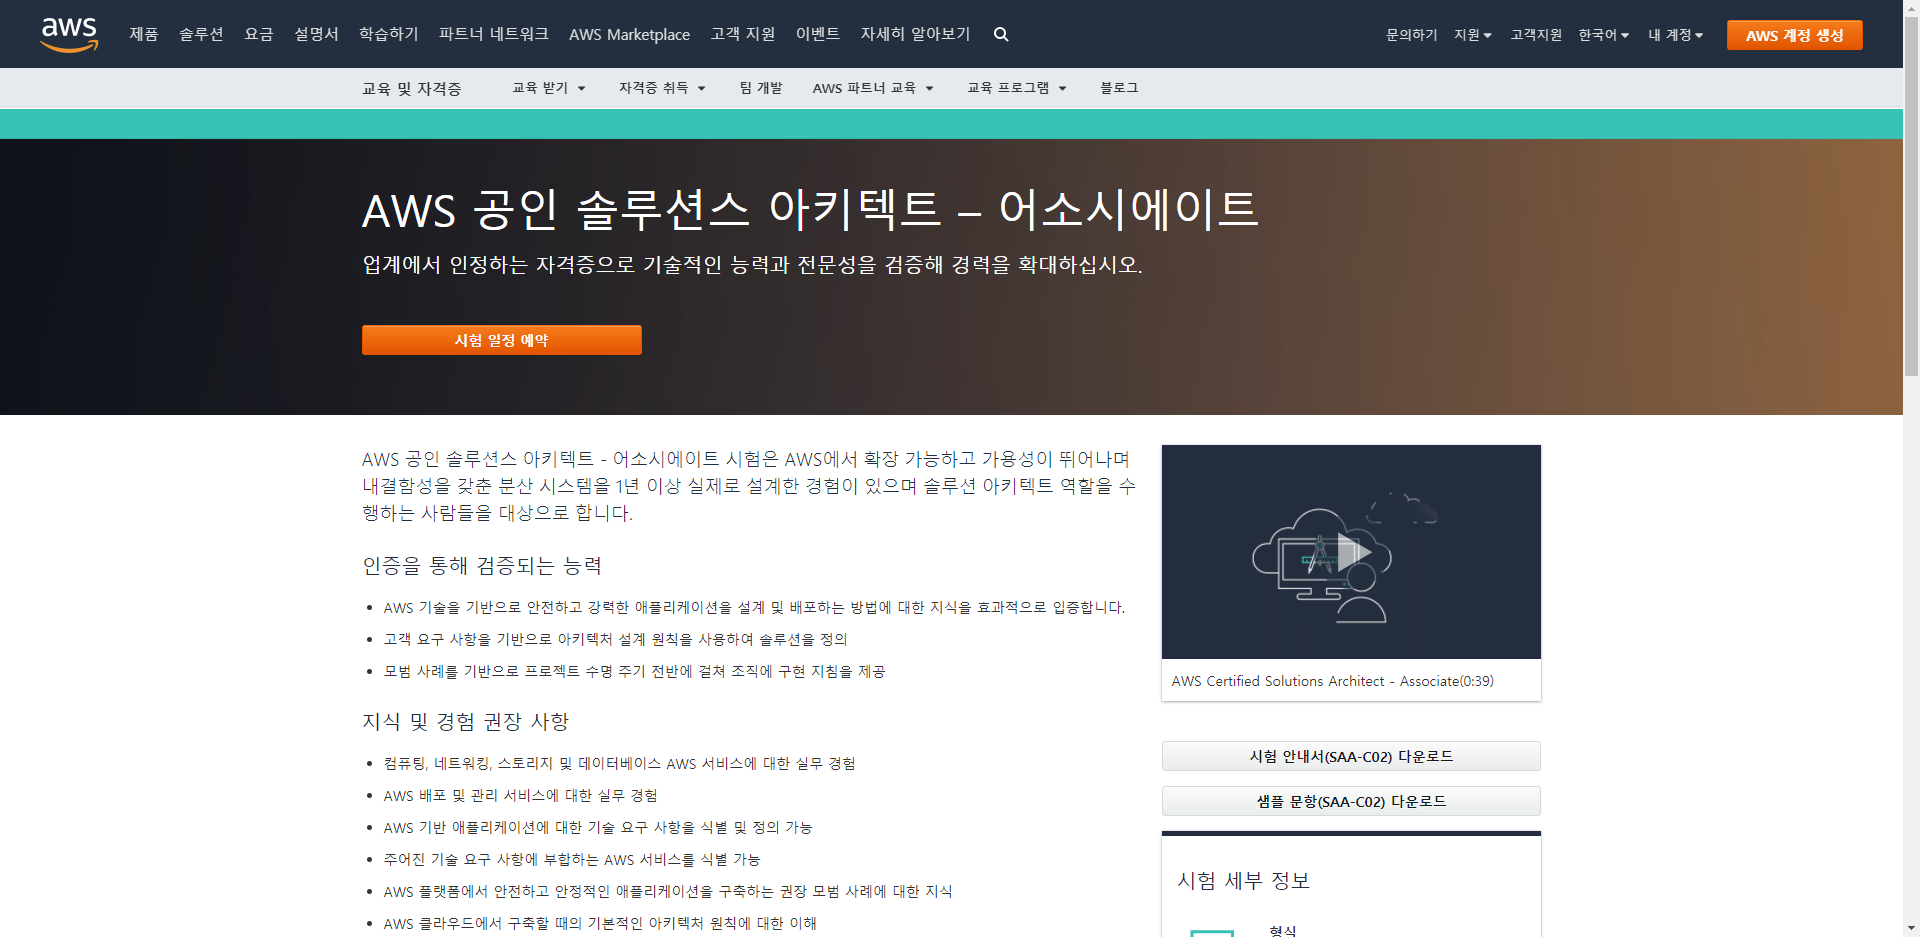
Task: Download the 샘플 문항(SAA-C02)
Action: [1351, 801]
